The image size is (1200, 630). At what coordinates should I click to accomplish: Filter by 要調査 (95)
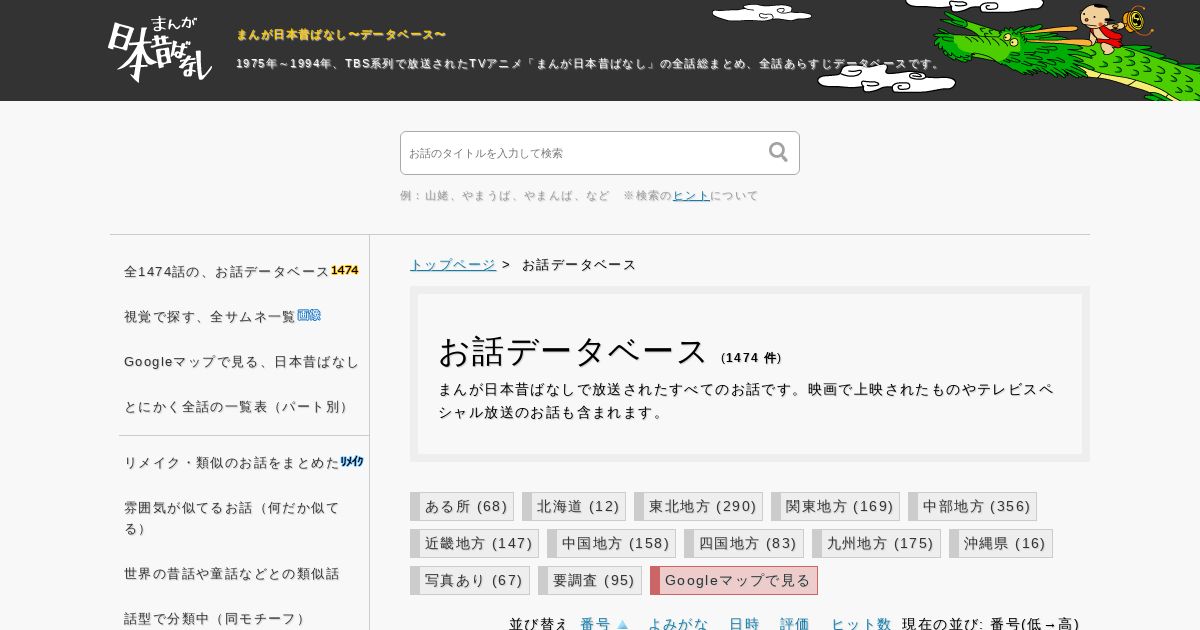[x=590, y=580]
